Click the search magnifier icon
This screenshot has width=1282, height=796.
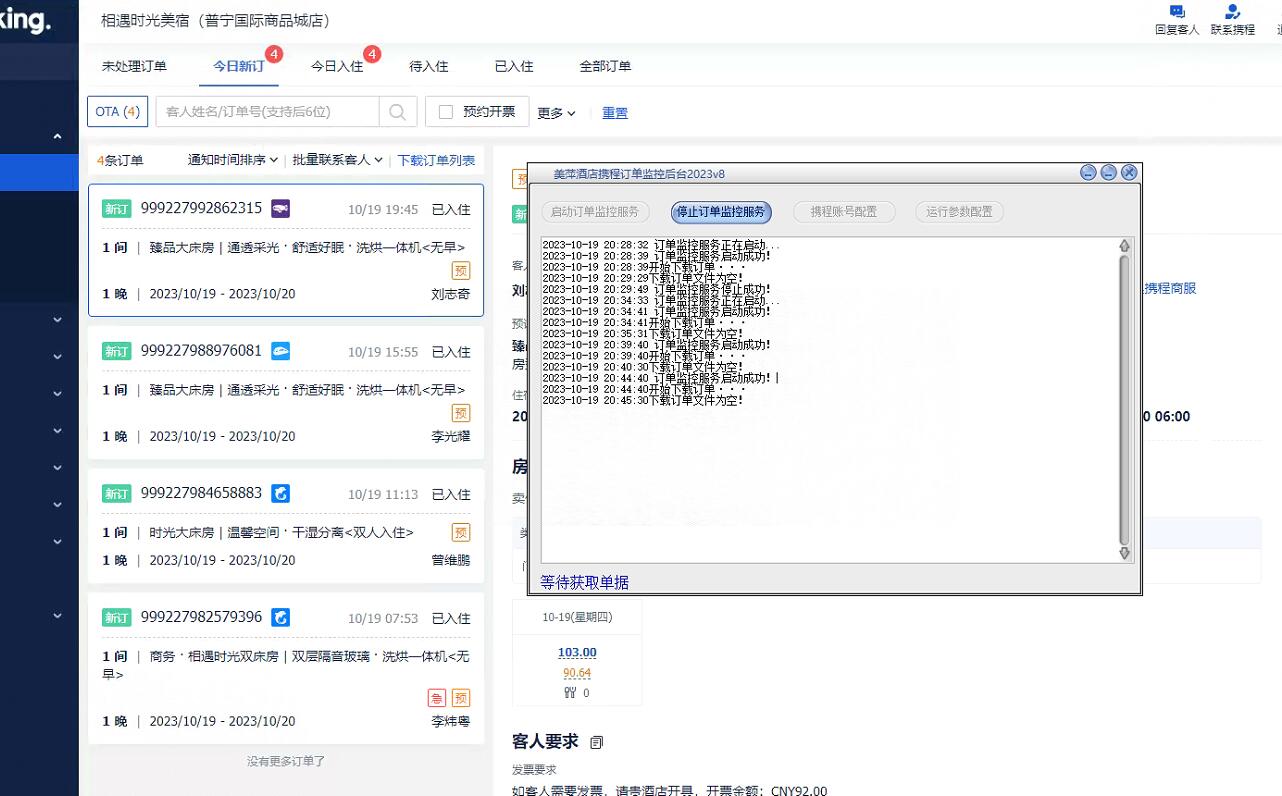point(397,112)
